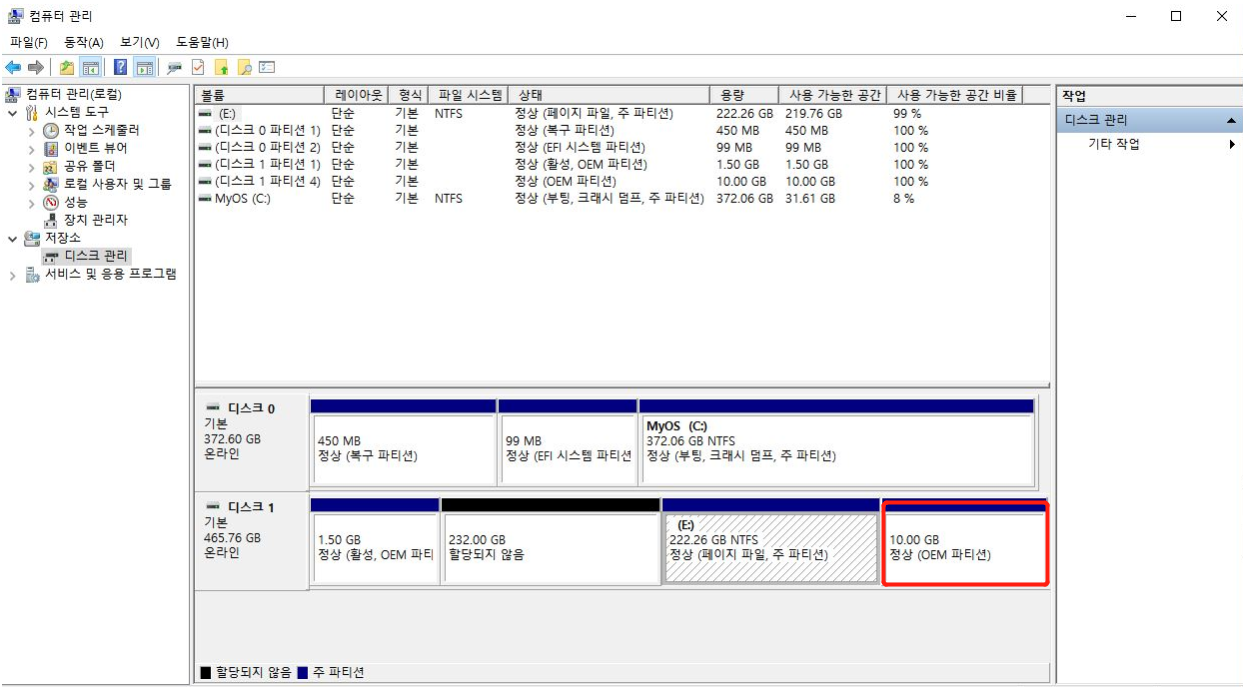This screenshot has height=687, width=1243.
Task: Click the yellow page with green arrow icon
Action: 221,67
